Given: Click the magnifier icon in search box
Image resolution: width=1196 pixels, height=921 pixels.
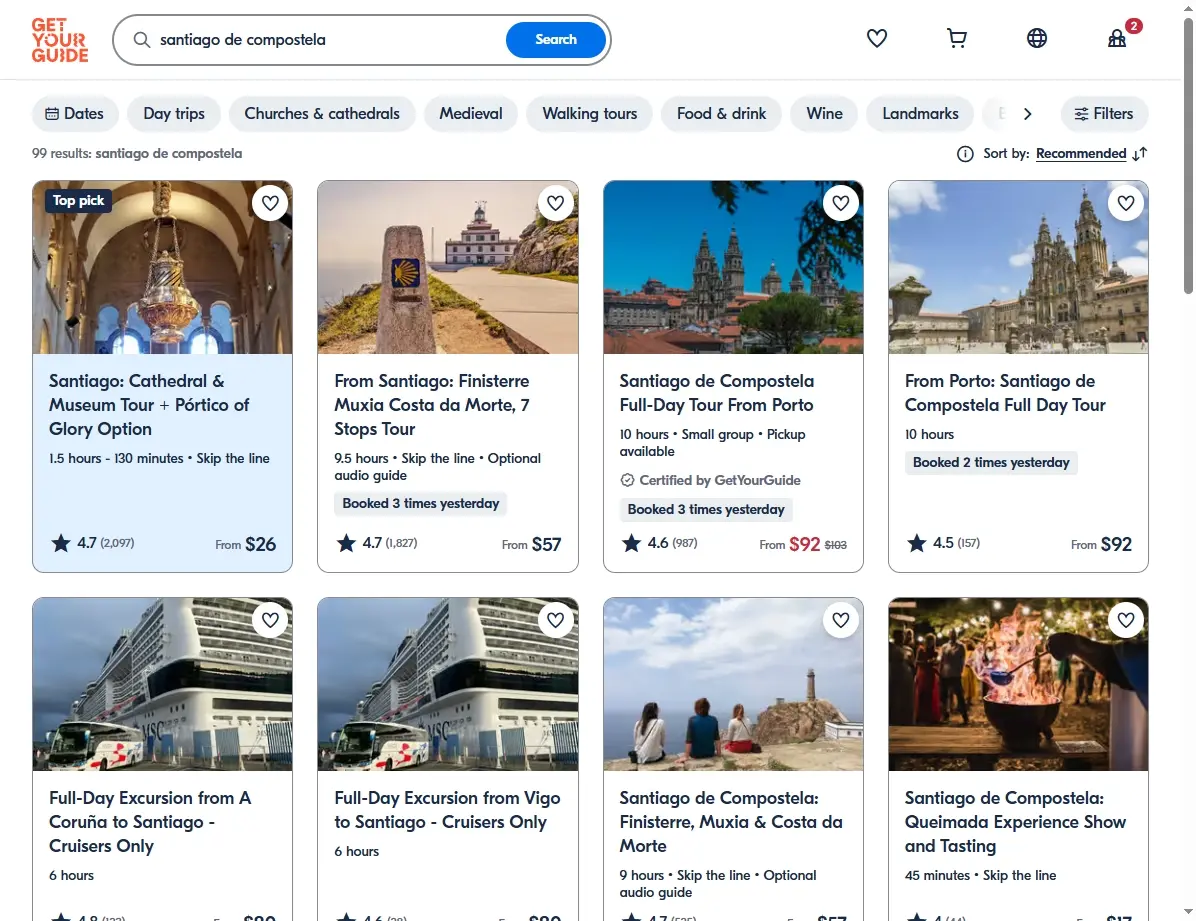Looking at the screenshot, I should 142,40.
